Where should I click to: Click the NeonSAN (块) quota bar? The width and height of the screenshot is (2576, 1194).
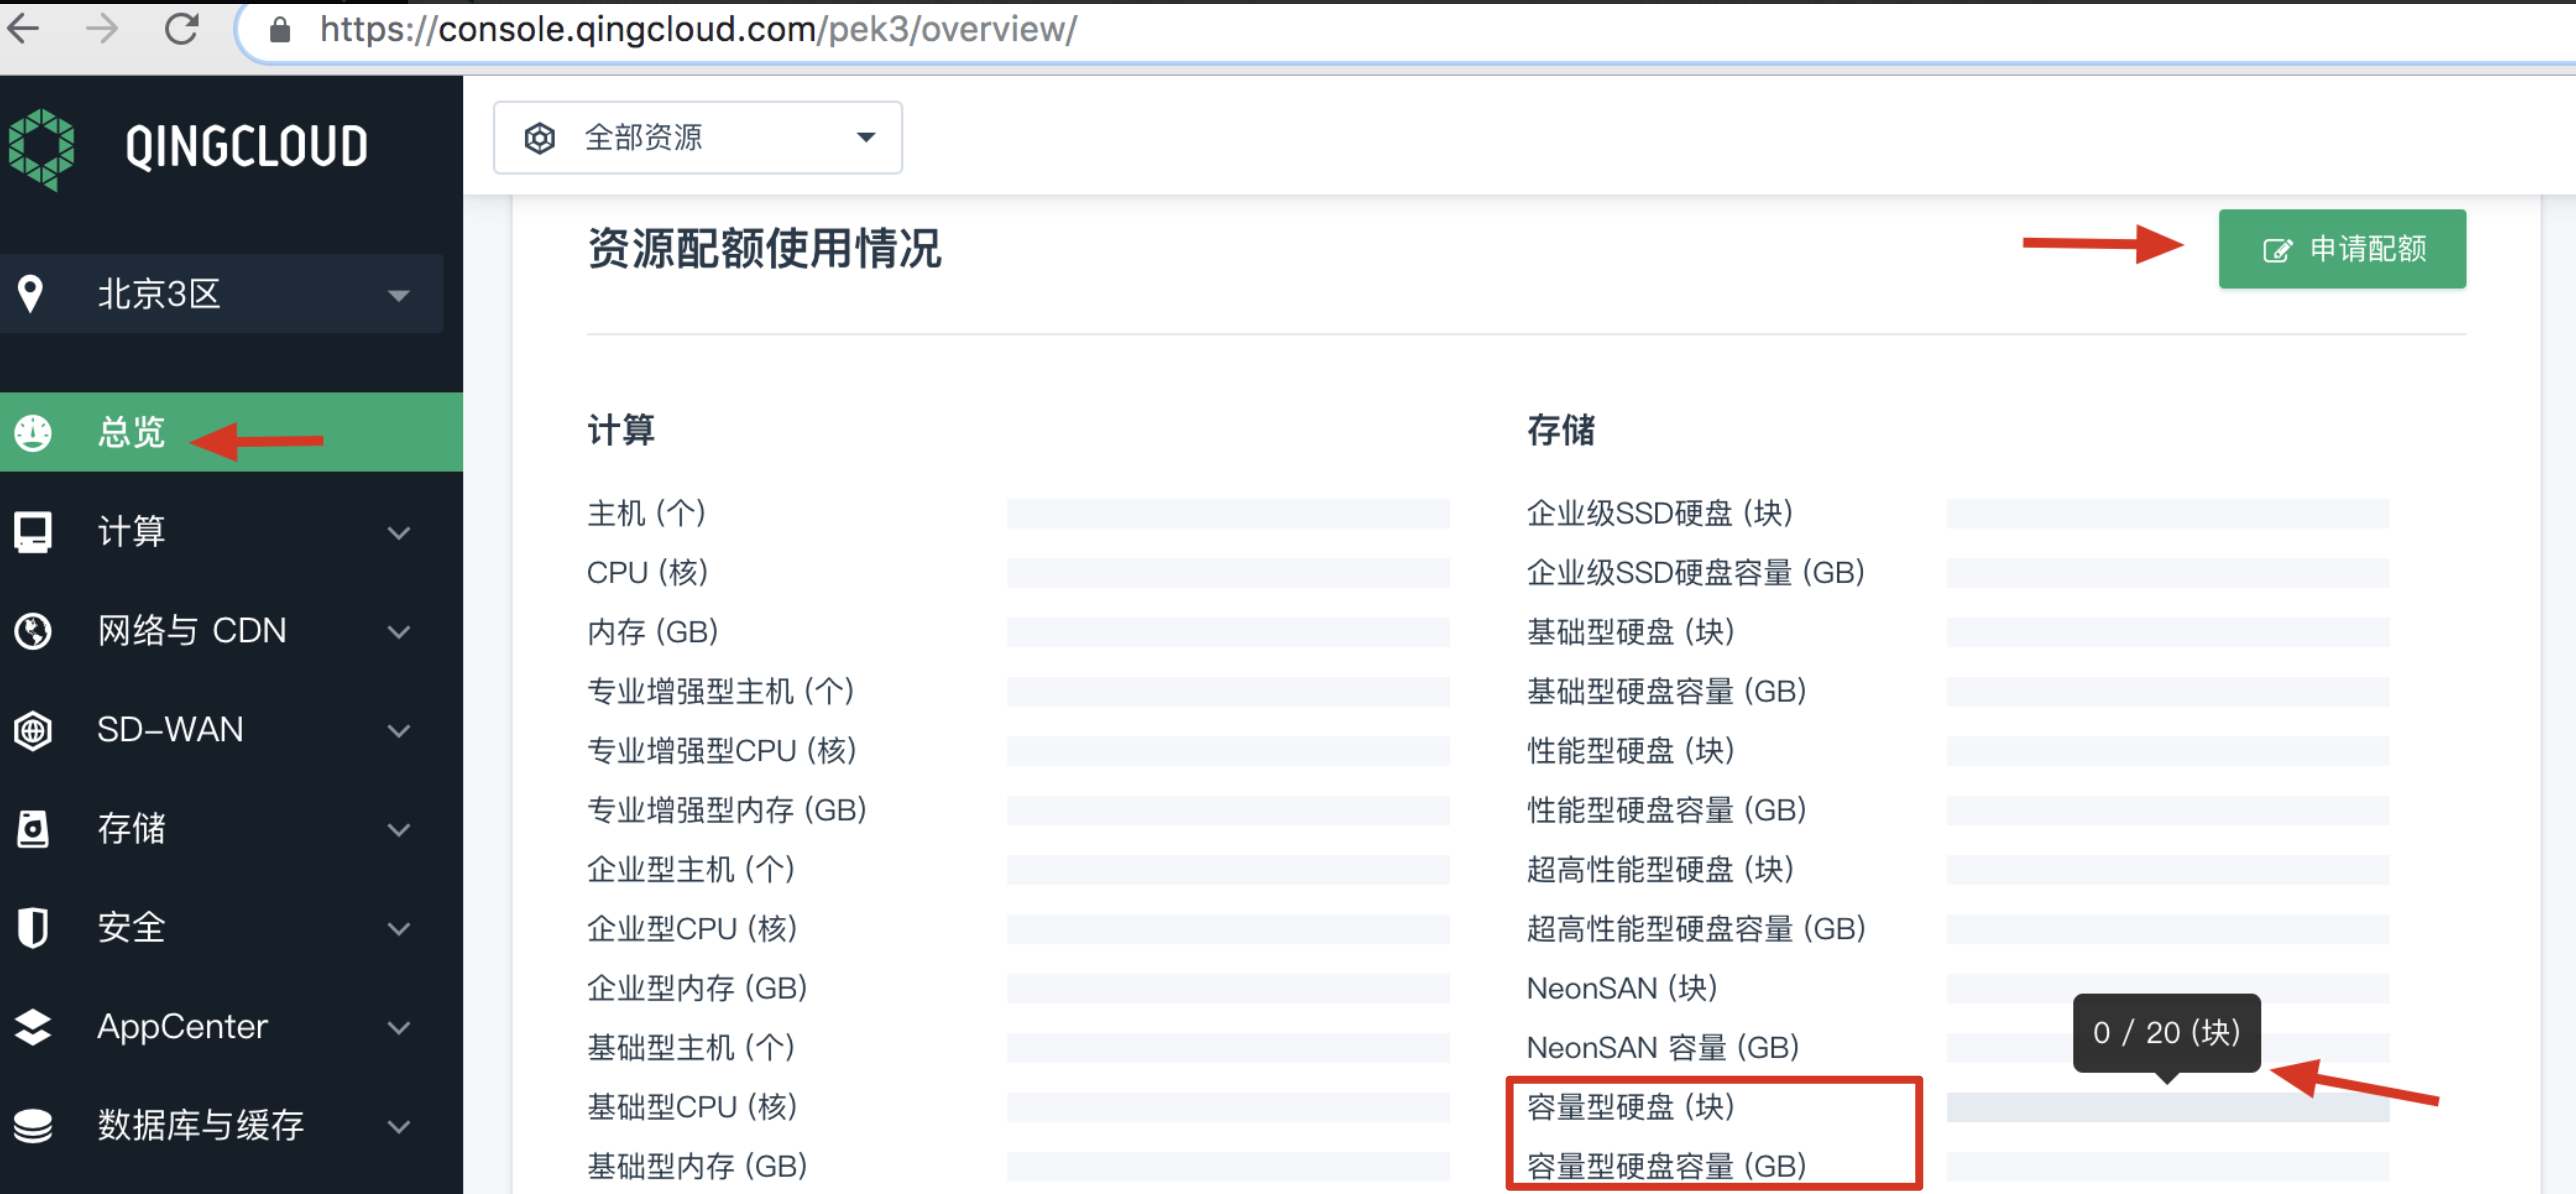tap(2168, 989)
